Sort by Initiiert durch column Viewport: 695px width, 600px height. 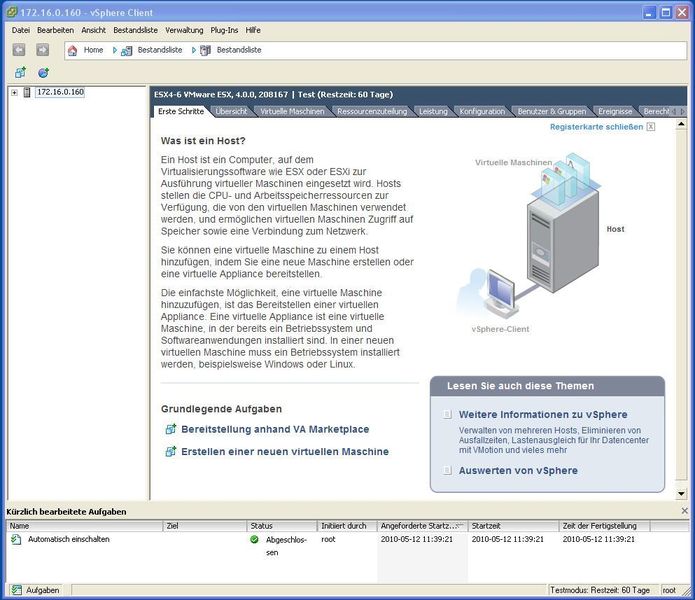tap(347, 526)
